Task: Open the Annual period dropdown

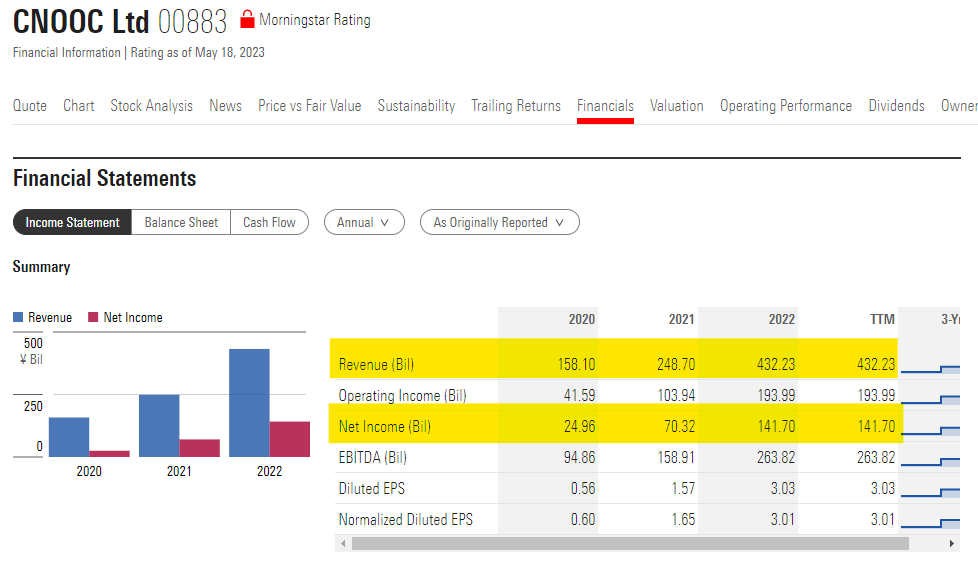Action: tap(364, 222)
